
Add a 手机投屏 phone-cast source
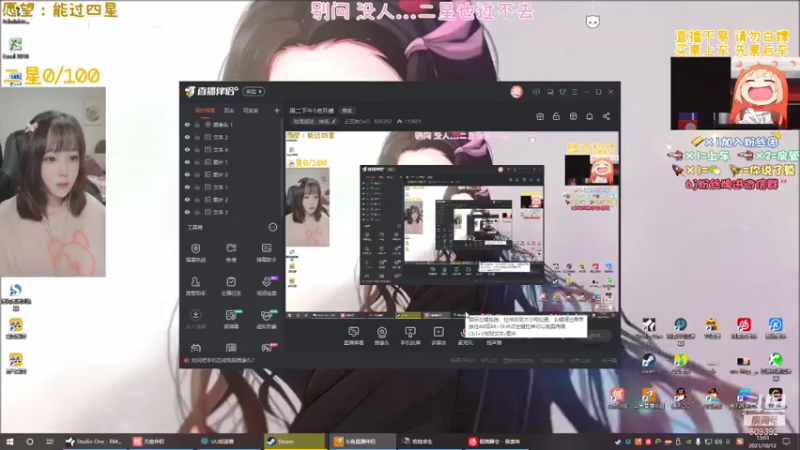point(410,336)
